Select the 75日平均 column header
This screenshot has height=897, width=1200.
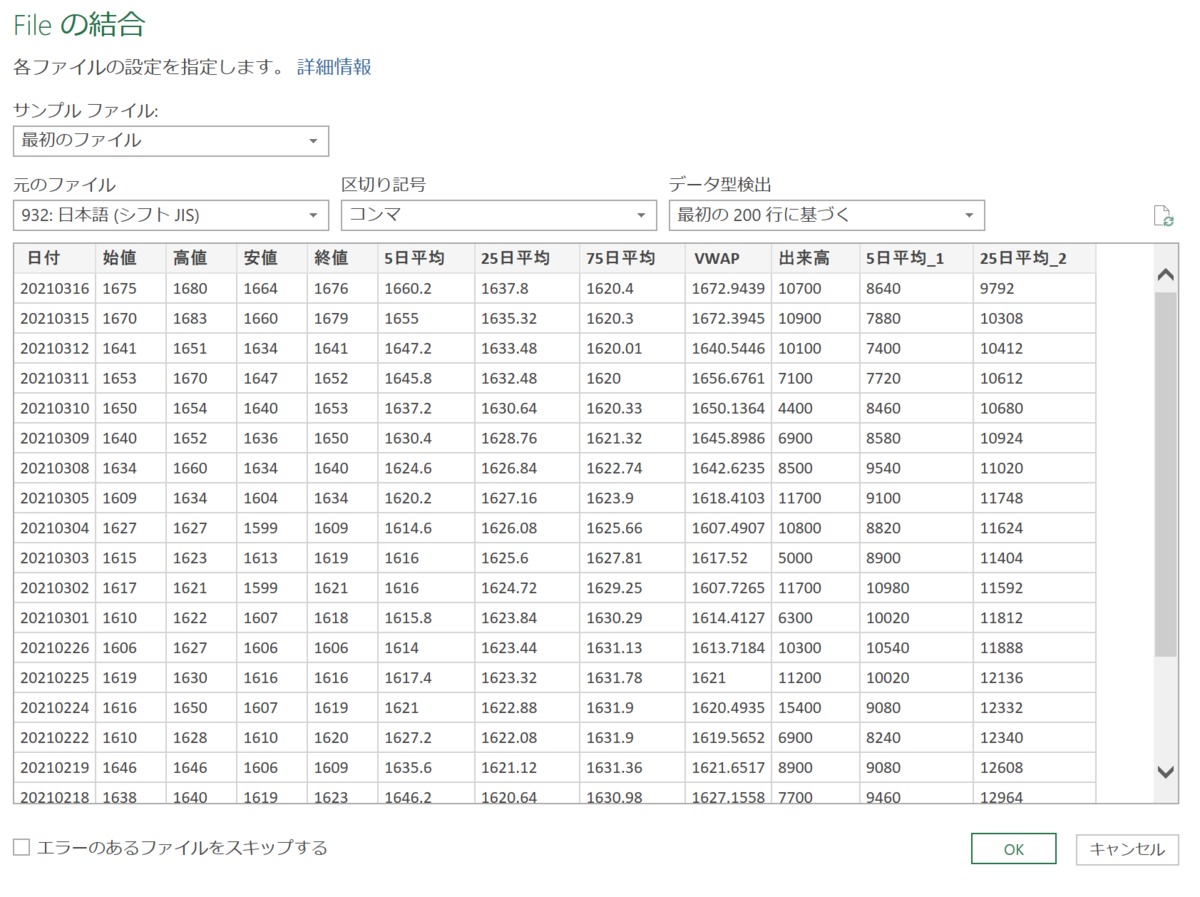coord(633,258)
